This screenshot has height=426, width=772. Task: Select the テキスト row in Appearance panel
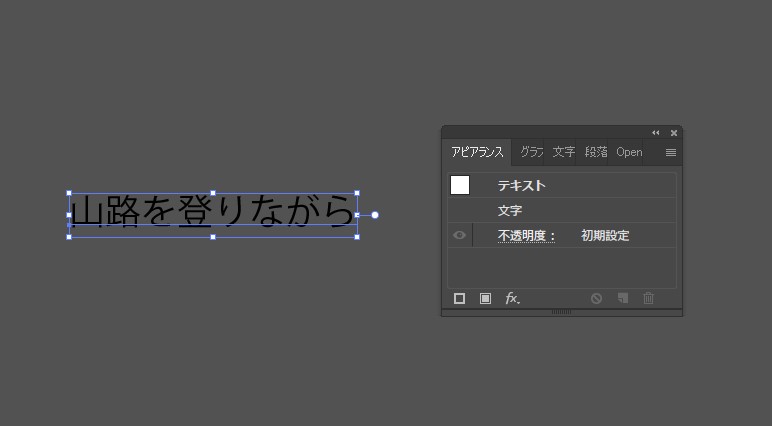[562, 185]
